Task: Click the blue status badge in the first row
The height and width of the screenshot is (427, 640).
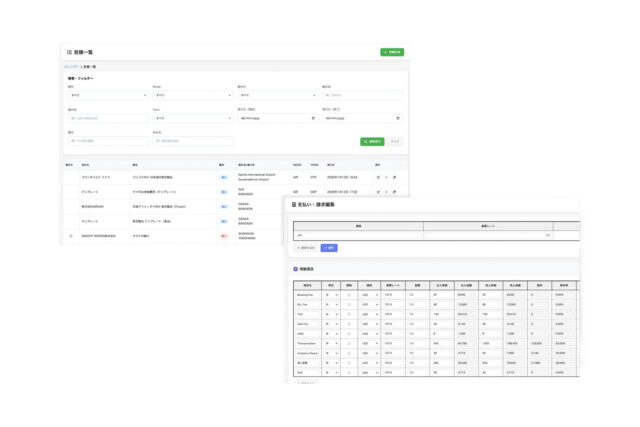Action: (x=224, y=177)
